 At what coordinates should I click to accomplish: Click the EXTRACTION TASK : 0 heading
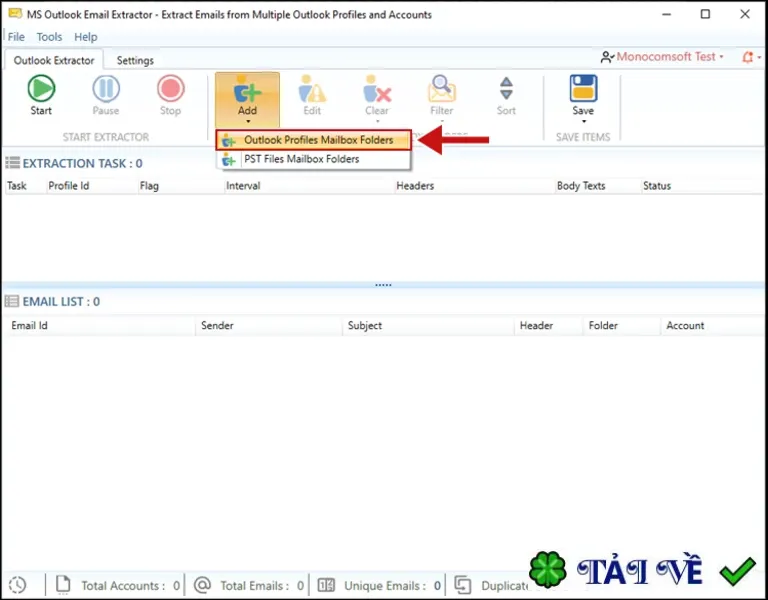pos(82,163)
